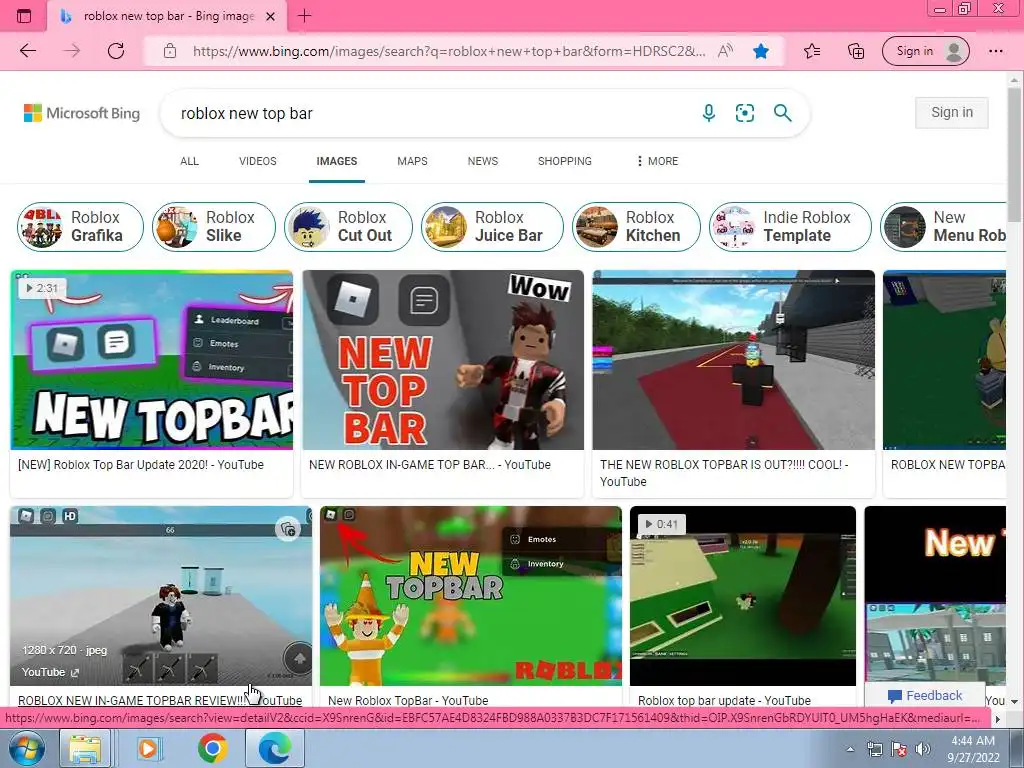Image resolution: width=1024 pixels, height=768 pixels.
Task: Switch to the NEWS tab
Action: 483,161
